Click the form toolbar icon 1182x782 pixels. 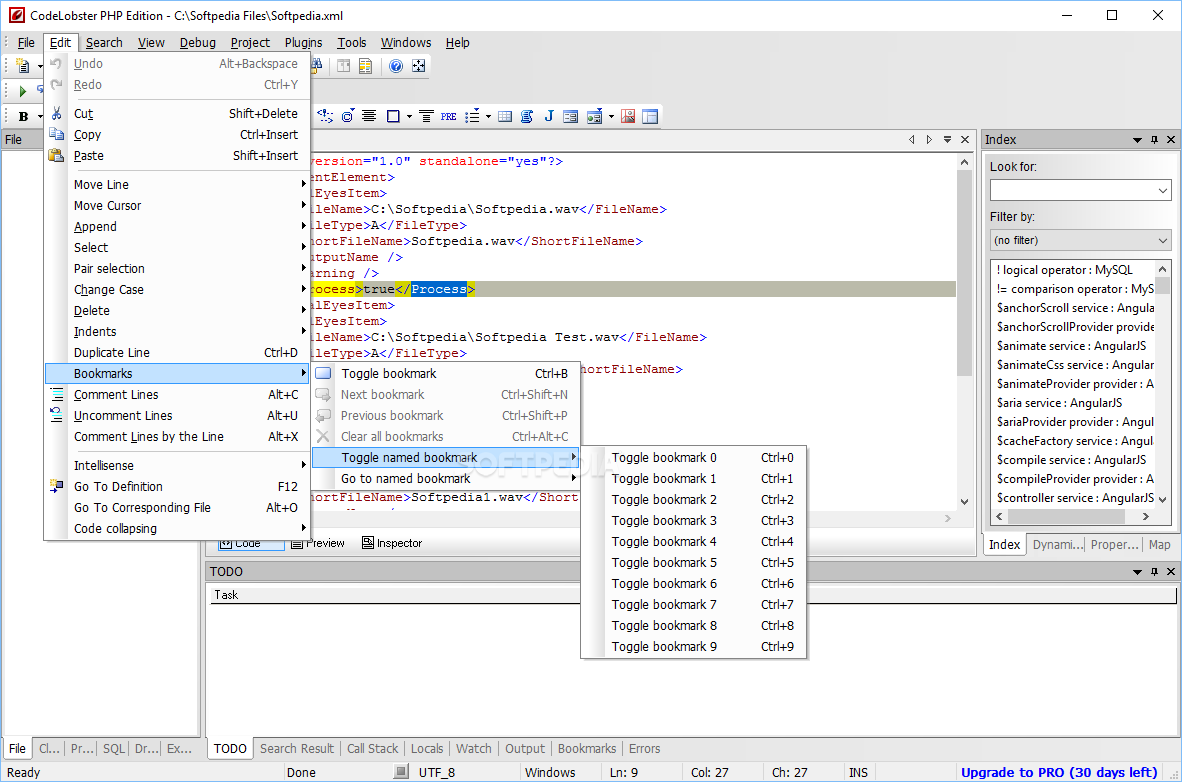(x=571, y=116)
